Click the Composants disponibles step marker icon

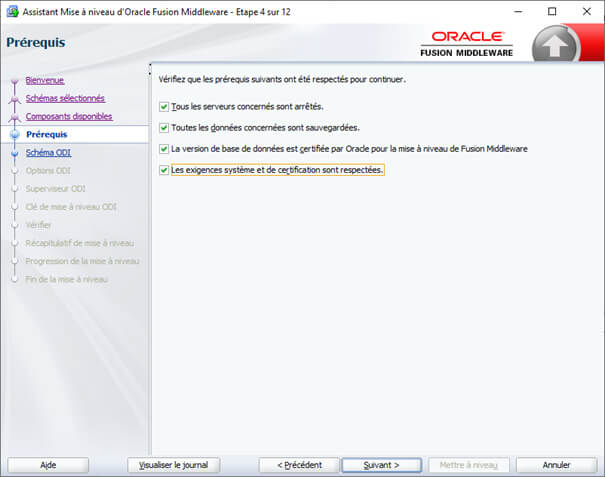[x=15, y=117]
